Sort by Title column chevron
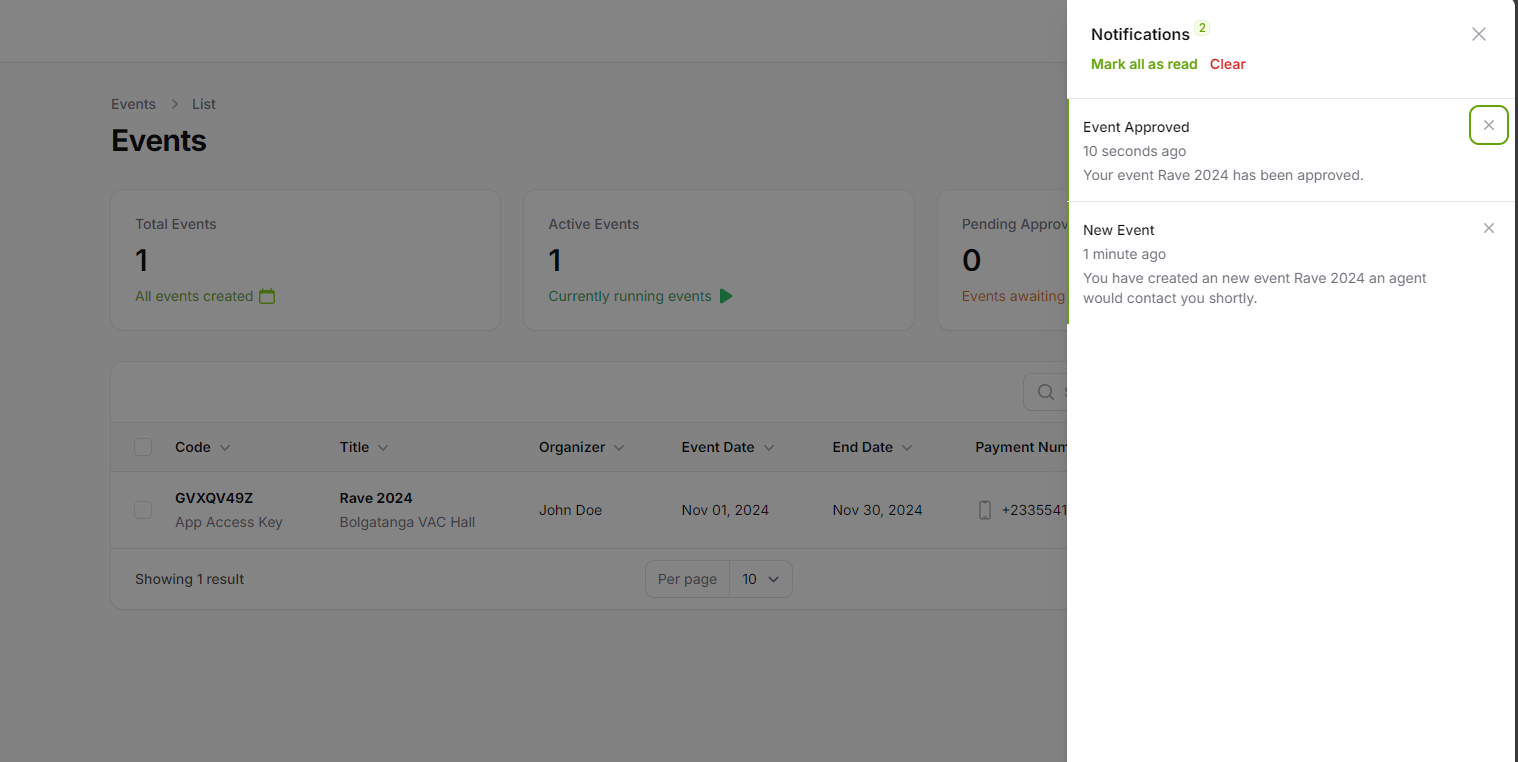This screenshot has width=1518, height=762. click(x=383, y=448)
